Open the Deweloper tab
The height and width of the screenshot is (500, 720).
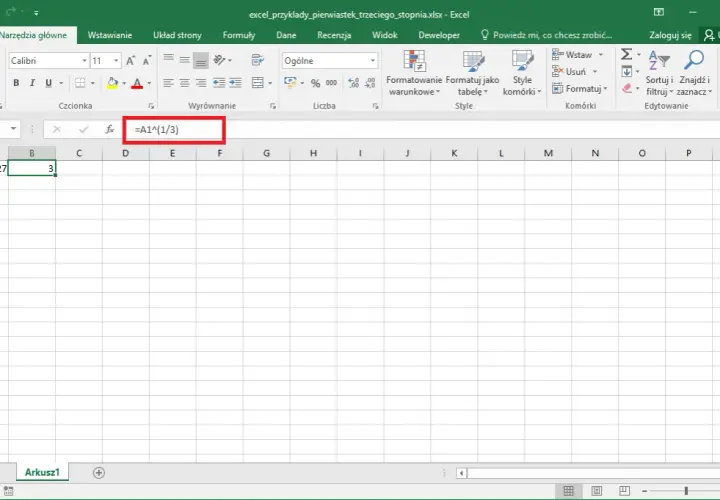(439, 35)
